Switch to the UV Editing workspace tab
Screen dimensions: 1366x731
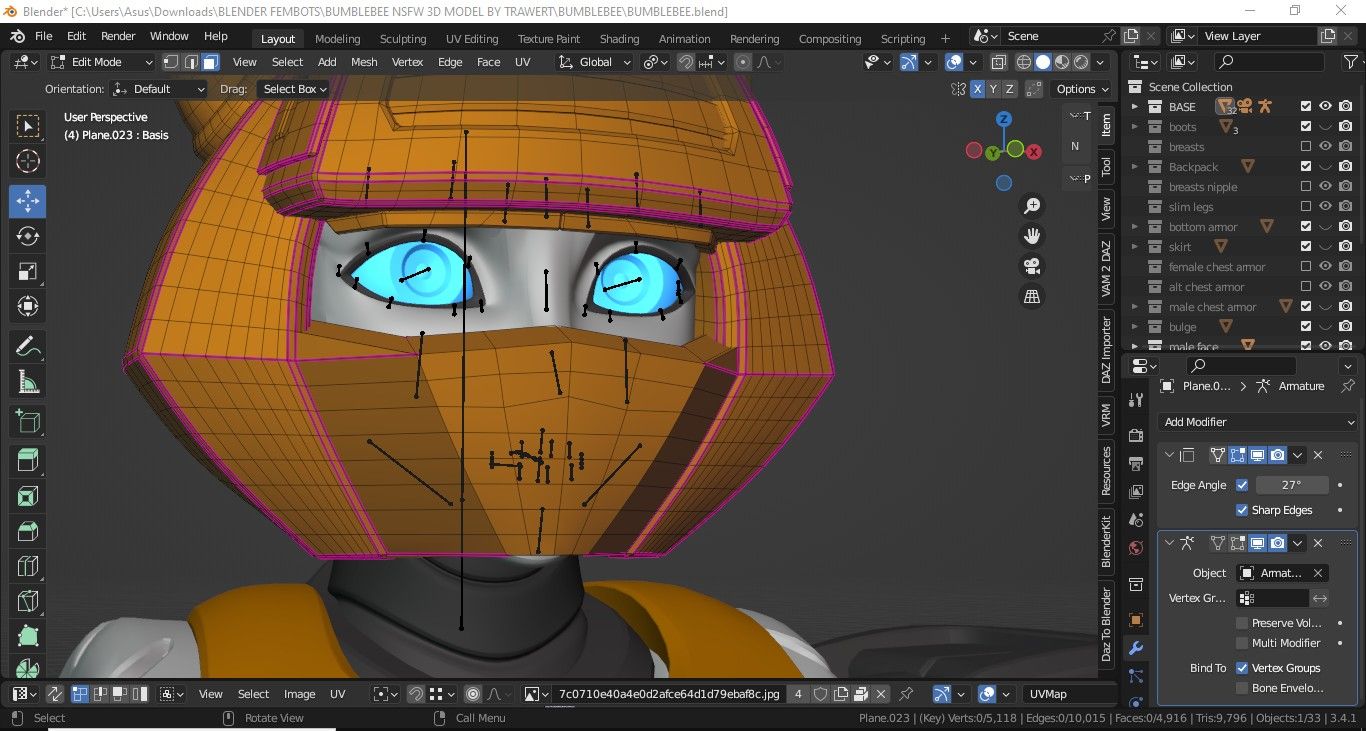pyautogui.click(x=472, y=39)
